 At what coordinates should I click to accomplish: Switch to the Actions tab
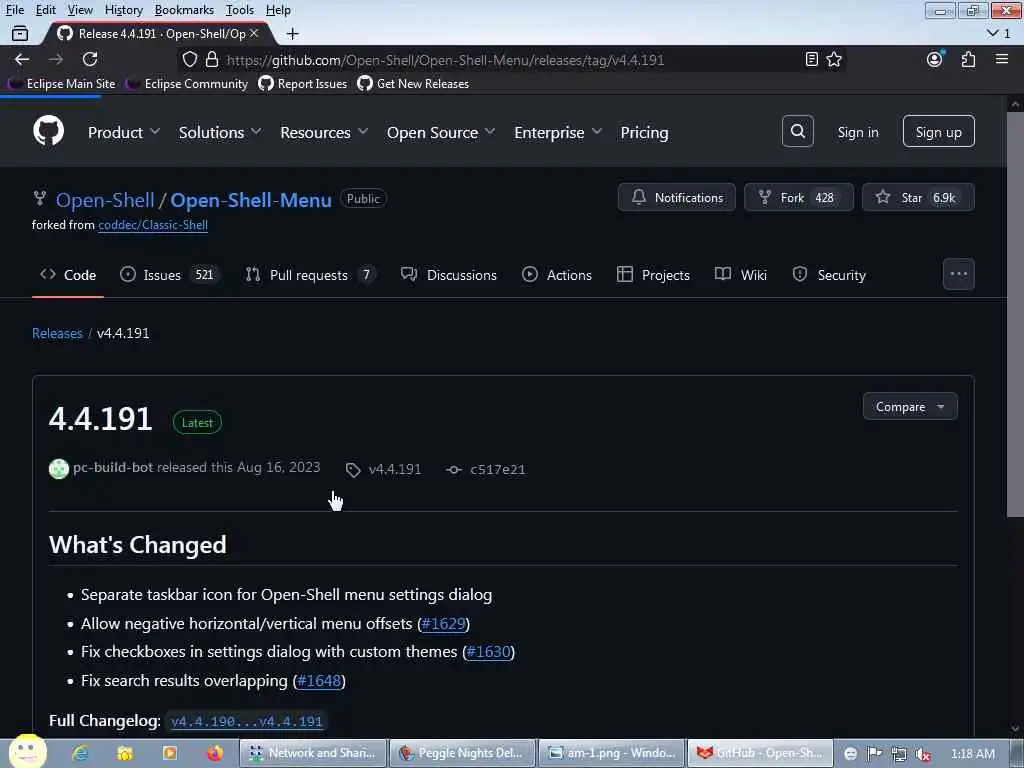557,275
